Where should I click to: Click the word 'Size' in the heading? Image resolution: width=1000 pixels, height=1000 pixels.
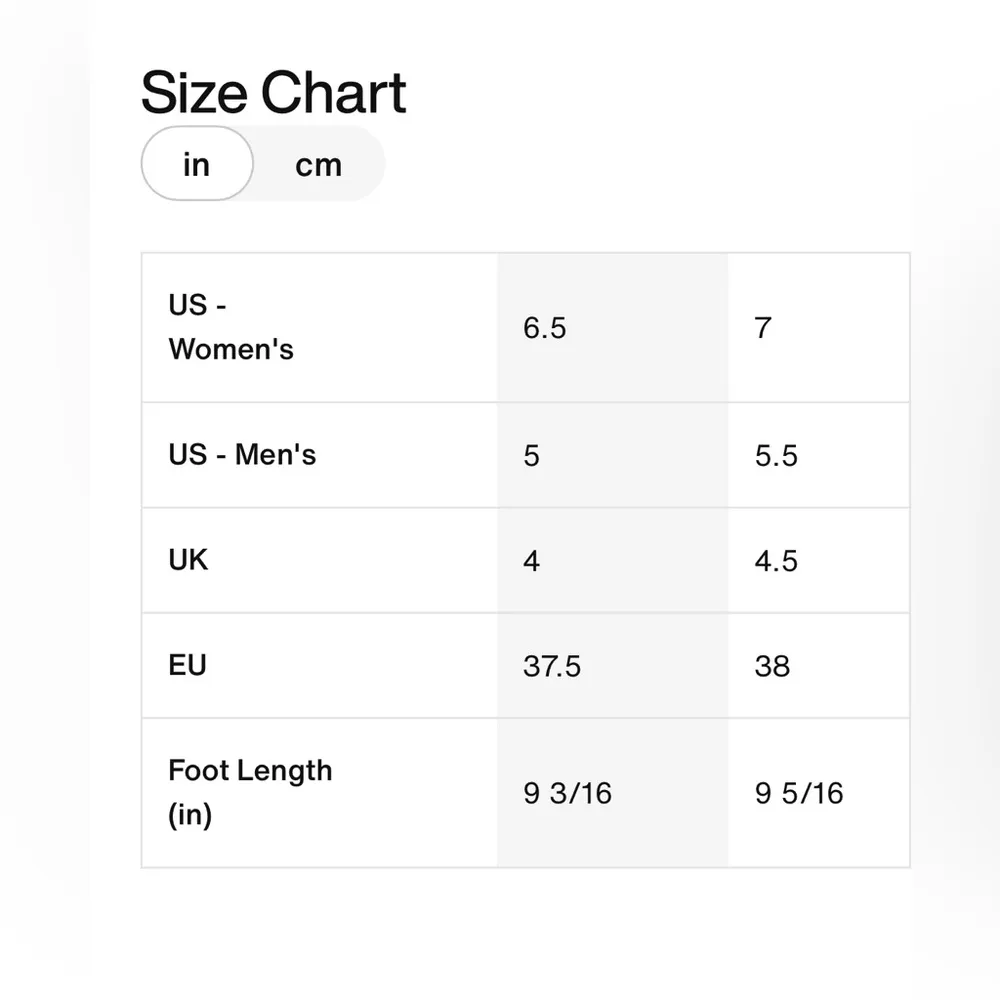click(x=194, y=93)
